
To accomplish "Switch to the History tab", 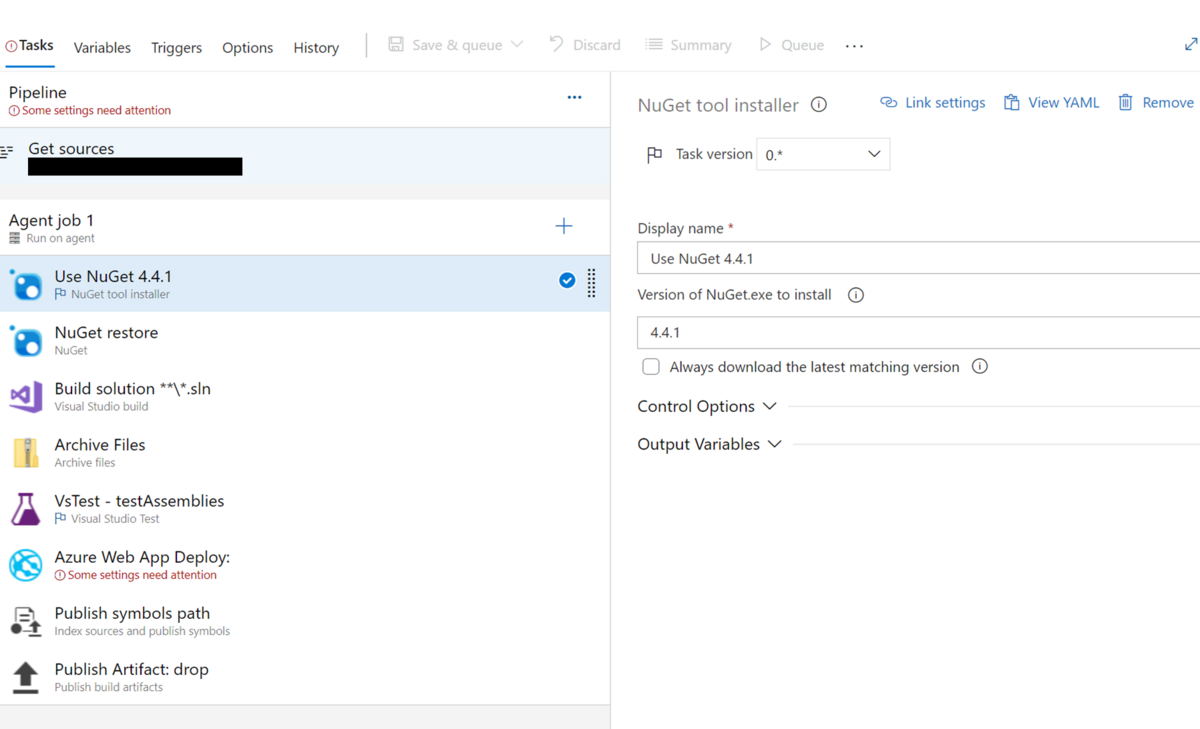I will point(316,47).
